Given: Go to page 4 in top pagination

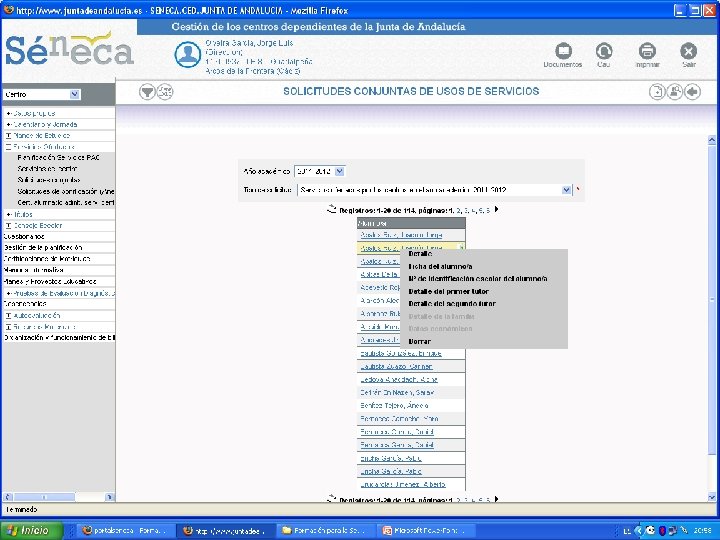Looking at the screenshot, I should 473,210.
